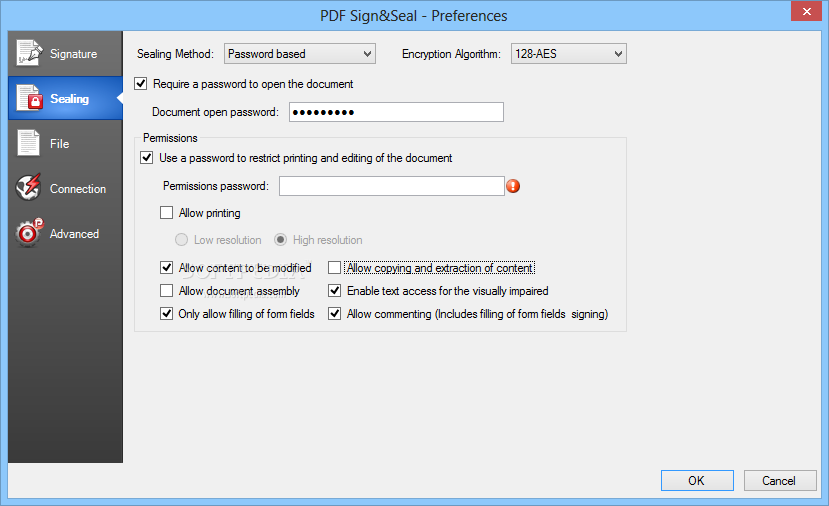Go to the File tab label
Image resolution: width=829 pixels, height=506 pixels.
[x=59, y=144]
